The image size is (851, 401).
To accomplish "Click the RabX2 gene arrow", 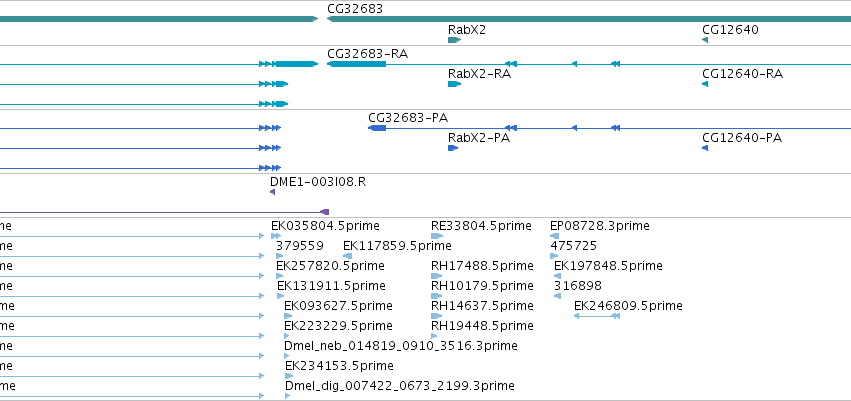I will 454,40.
